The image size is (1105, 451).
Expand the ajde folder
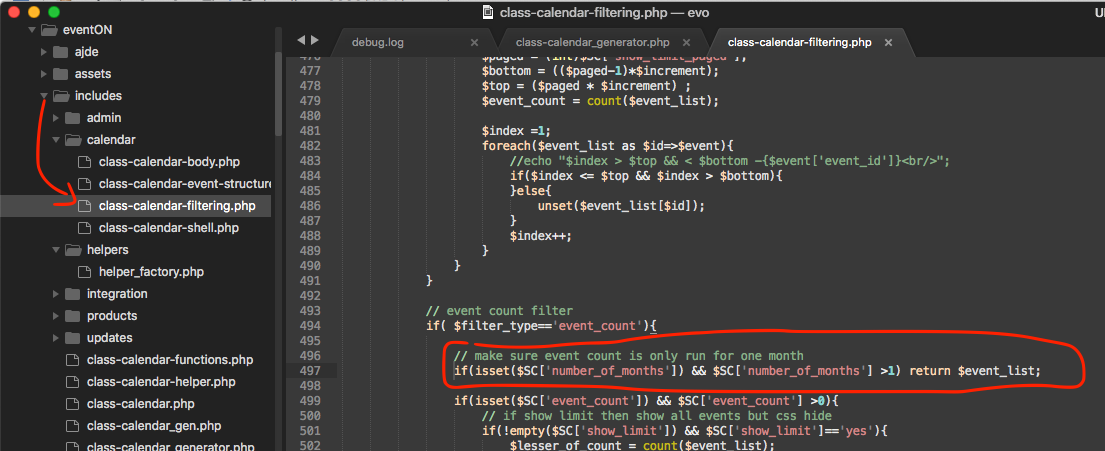(x=44, y=52)
